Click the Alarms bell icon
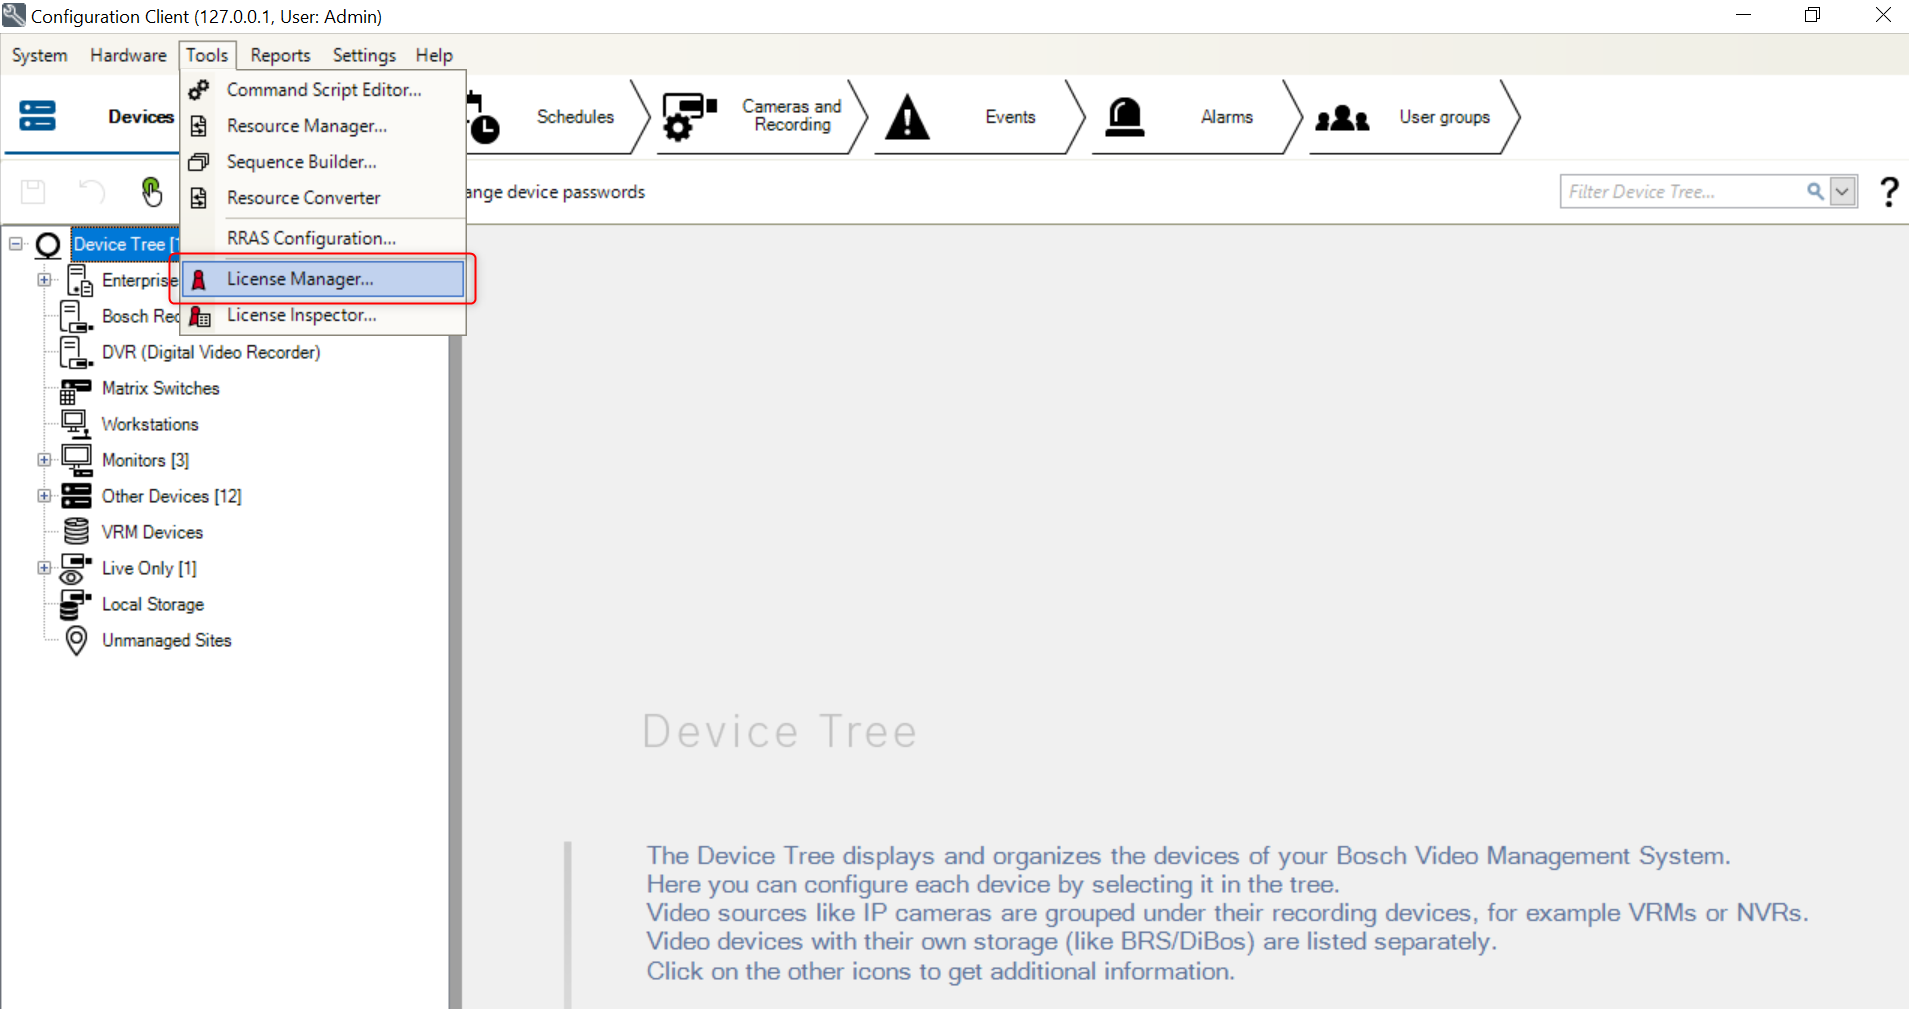 [1125, 117]
